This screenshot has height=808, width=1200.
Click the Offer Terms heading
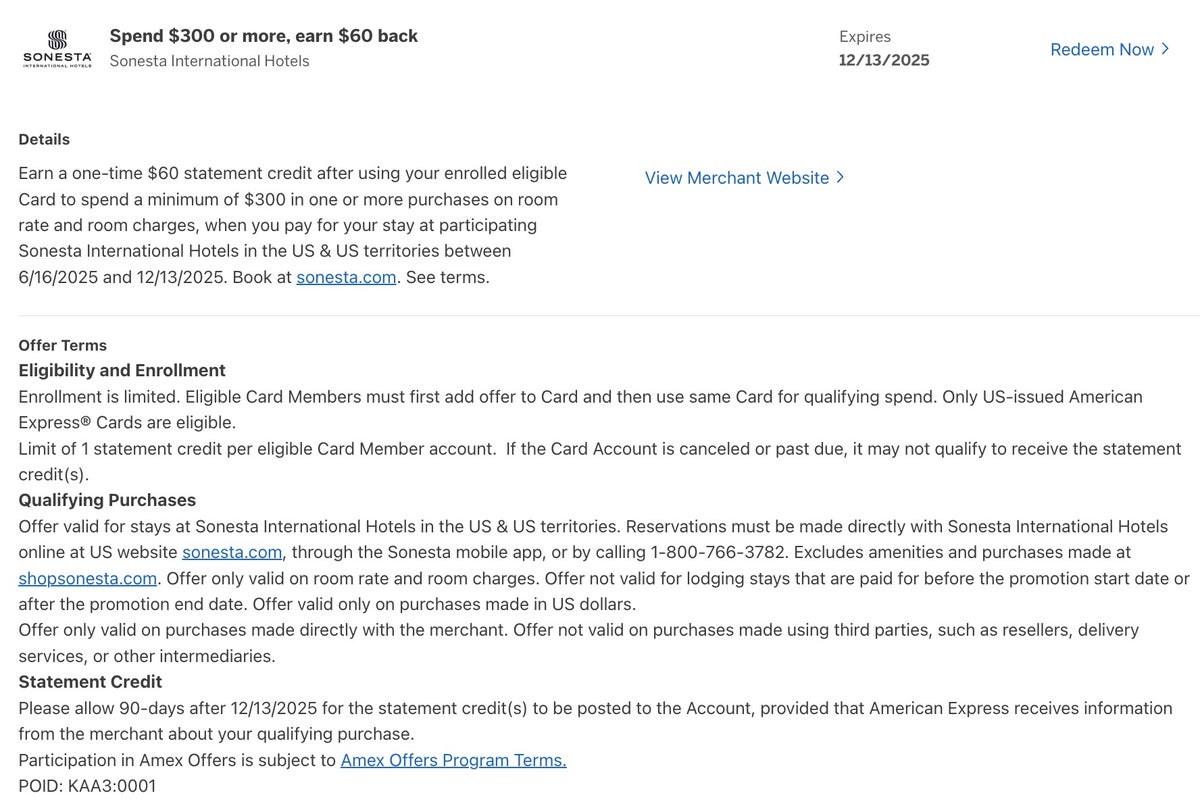point(62,345)
